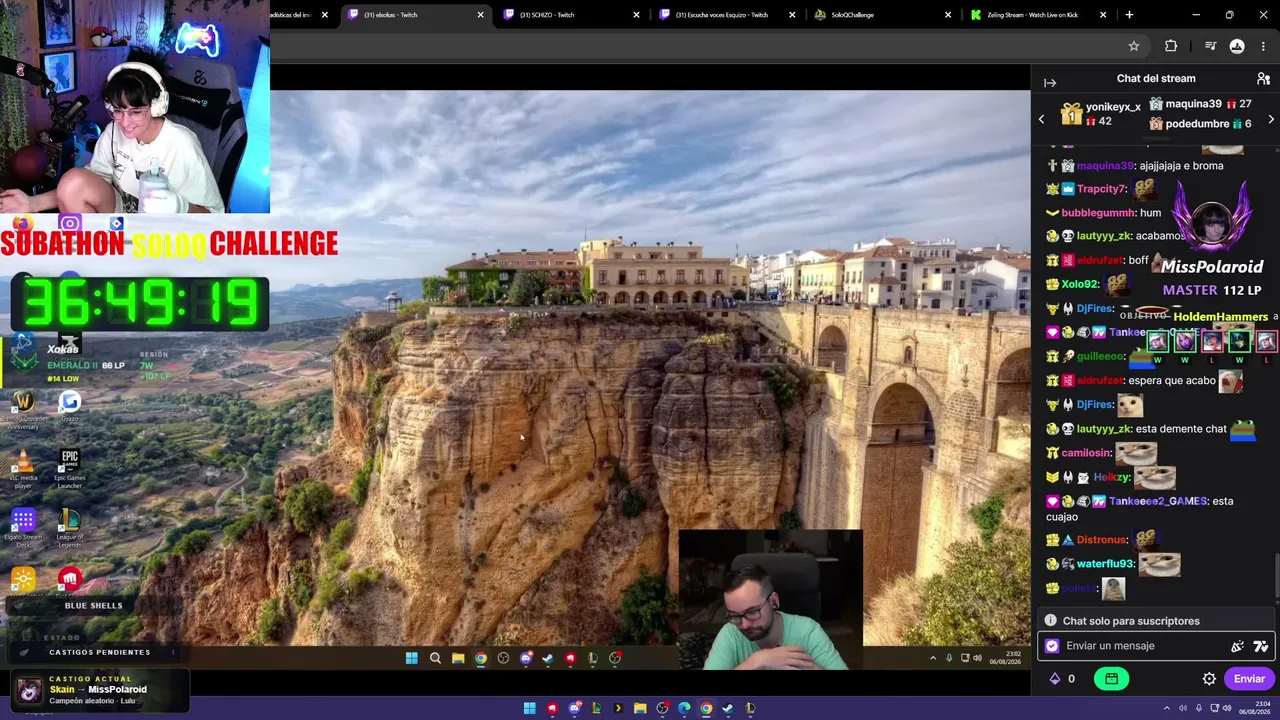Close the SoloQChallenge tab
Screen dimensions: 1280x720
pos(948,15)
